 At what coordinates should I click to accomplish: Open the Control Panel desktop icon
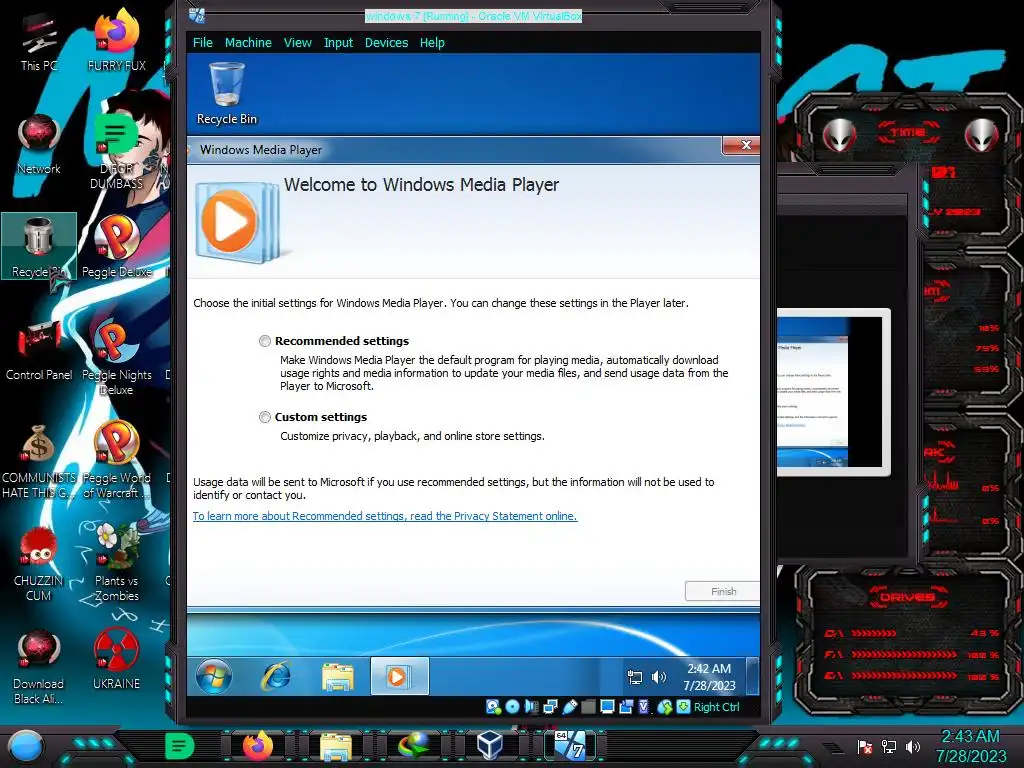pos(39,350)
